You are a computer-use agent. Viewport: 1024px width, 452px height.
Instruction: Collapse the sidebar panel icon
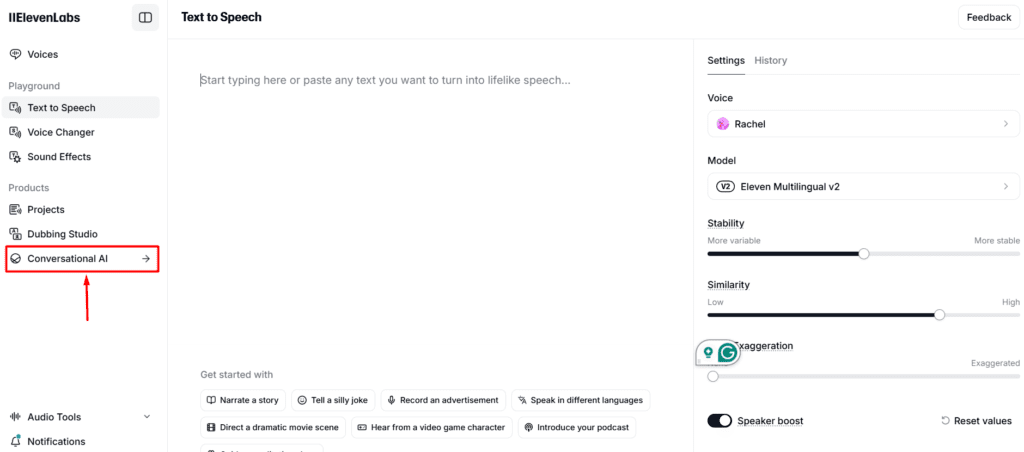pos(145,17)
